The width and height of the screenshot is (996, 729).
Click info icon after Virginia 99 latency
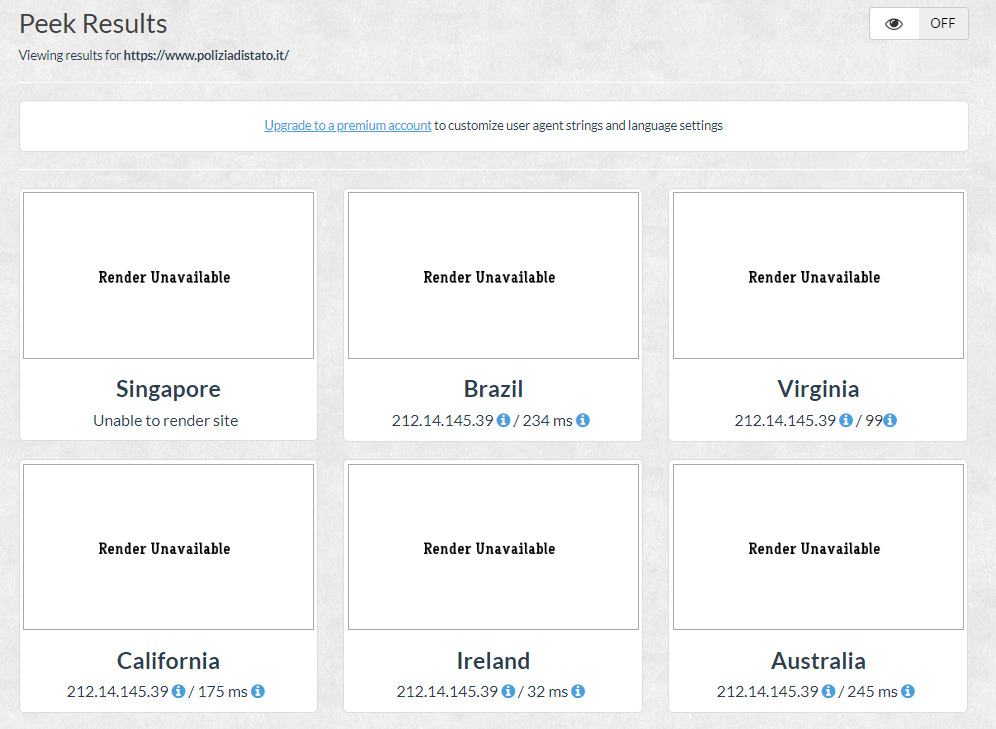click(x=890, y=421)
